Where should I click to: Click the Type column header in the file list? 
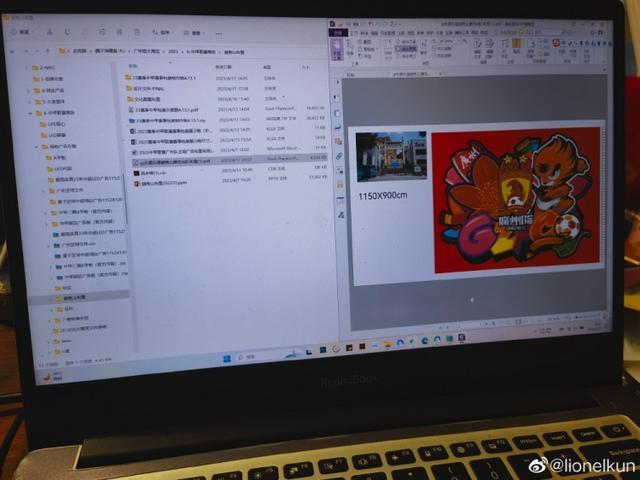pyautogui.click(x=267, y=67)
